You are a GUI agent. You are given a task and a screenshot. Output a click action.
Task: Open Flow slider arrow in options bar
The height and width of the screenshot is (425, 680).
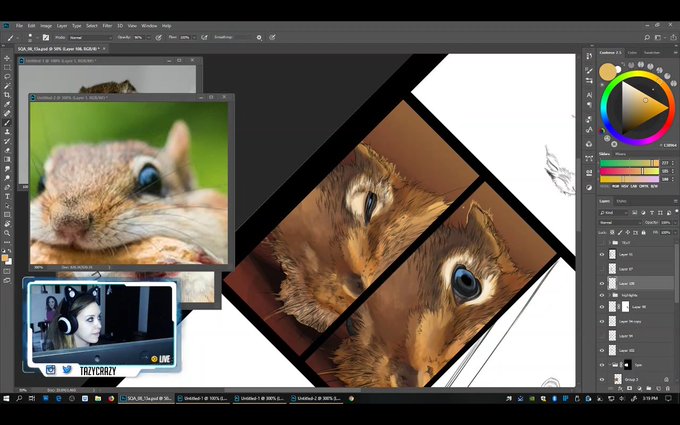tap(194, 38)
